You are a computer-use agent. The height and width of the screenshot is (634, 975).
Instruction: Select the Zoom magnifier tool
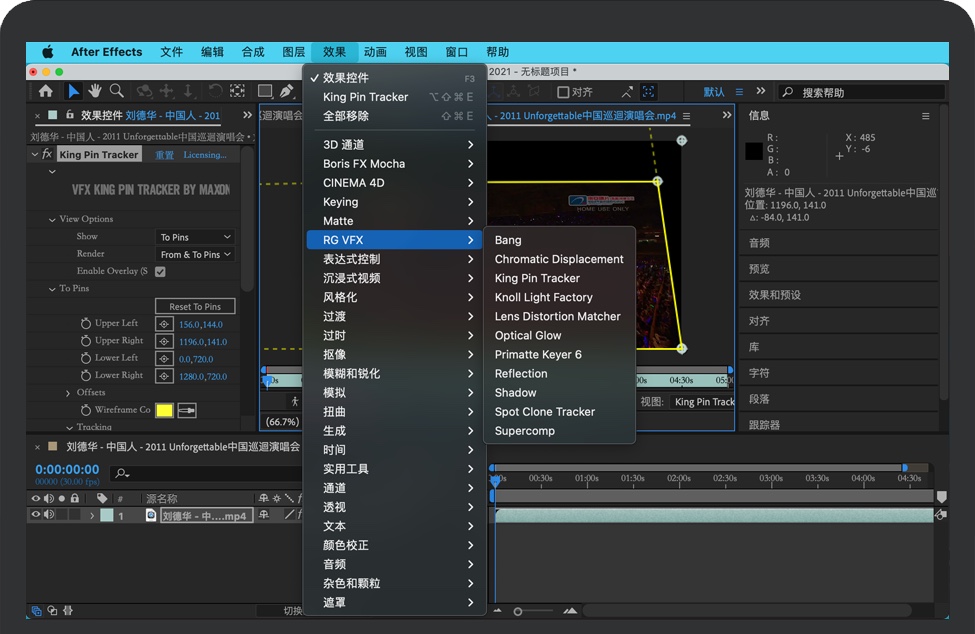click(116, 91)
